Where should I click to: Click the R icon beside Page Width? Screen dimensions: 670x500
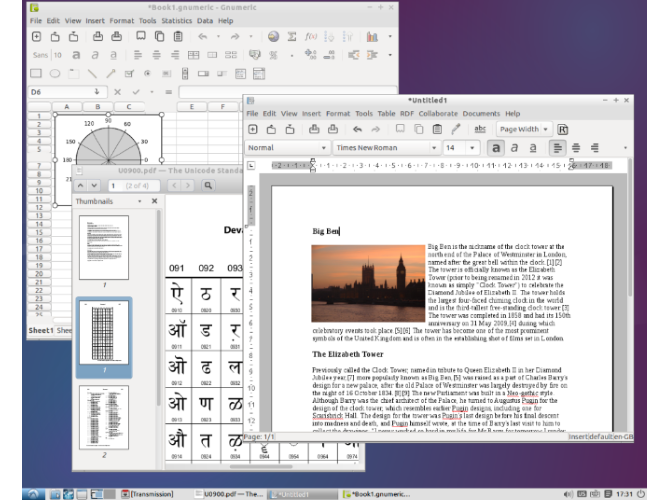pyautogui.click(x=563, y=129)
